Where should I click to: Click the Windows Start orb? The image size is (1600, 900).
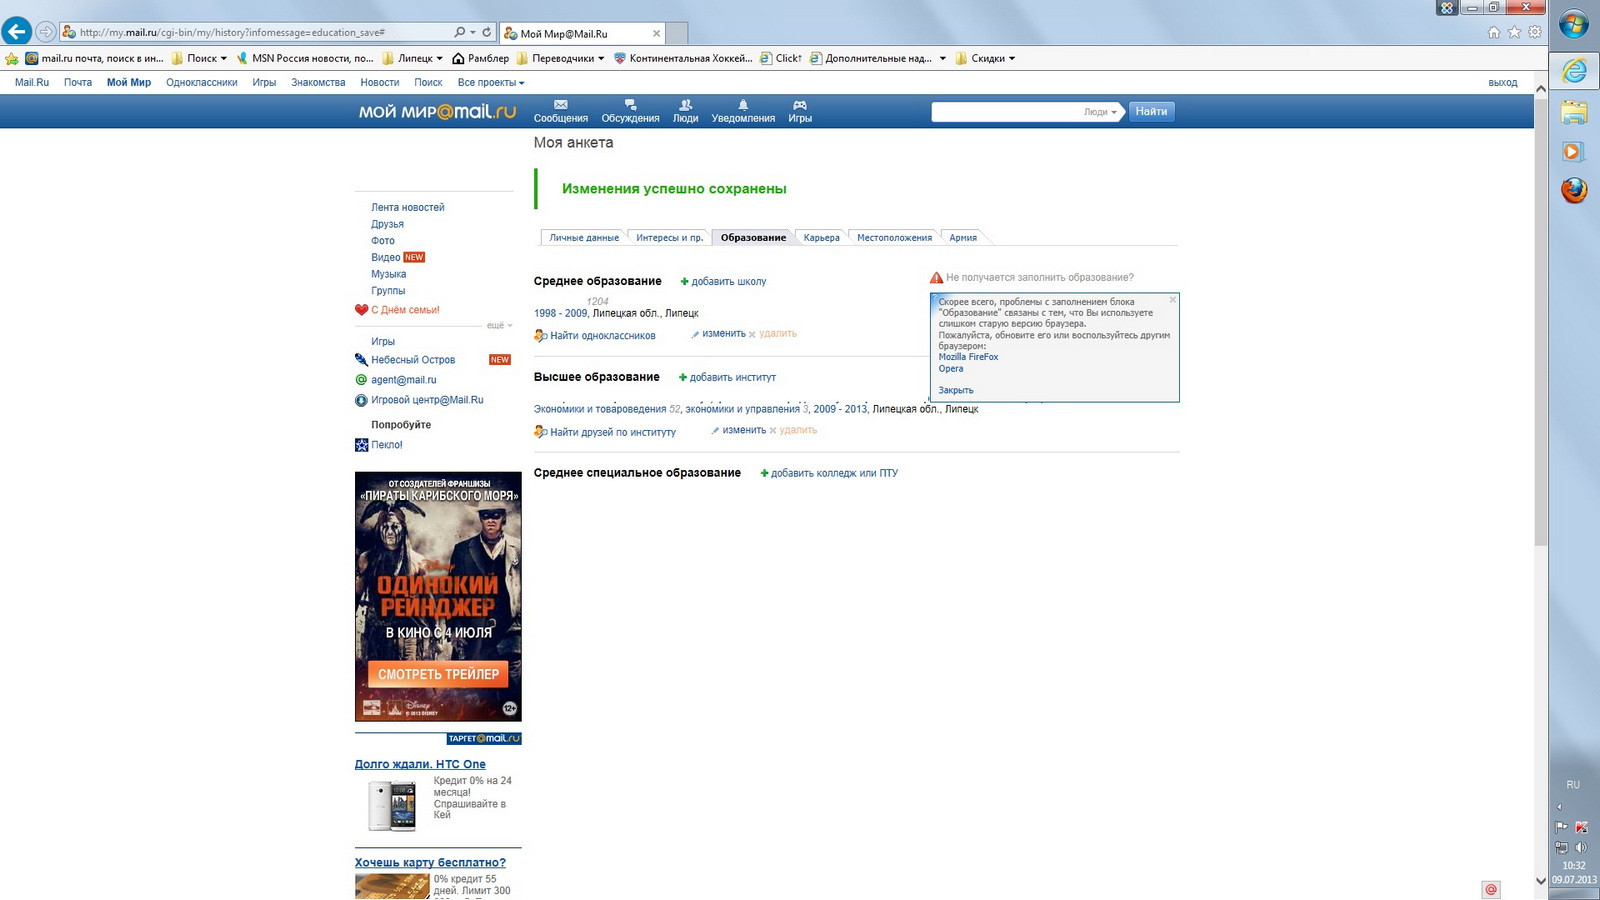tap(1574, 25)
